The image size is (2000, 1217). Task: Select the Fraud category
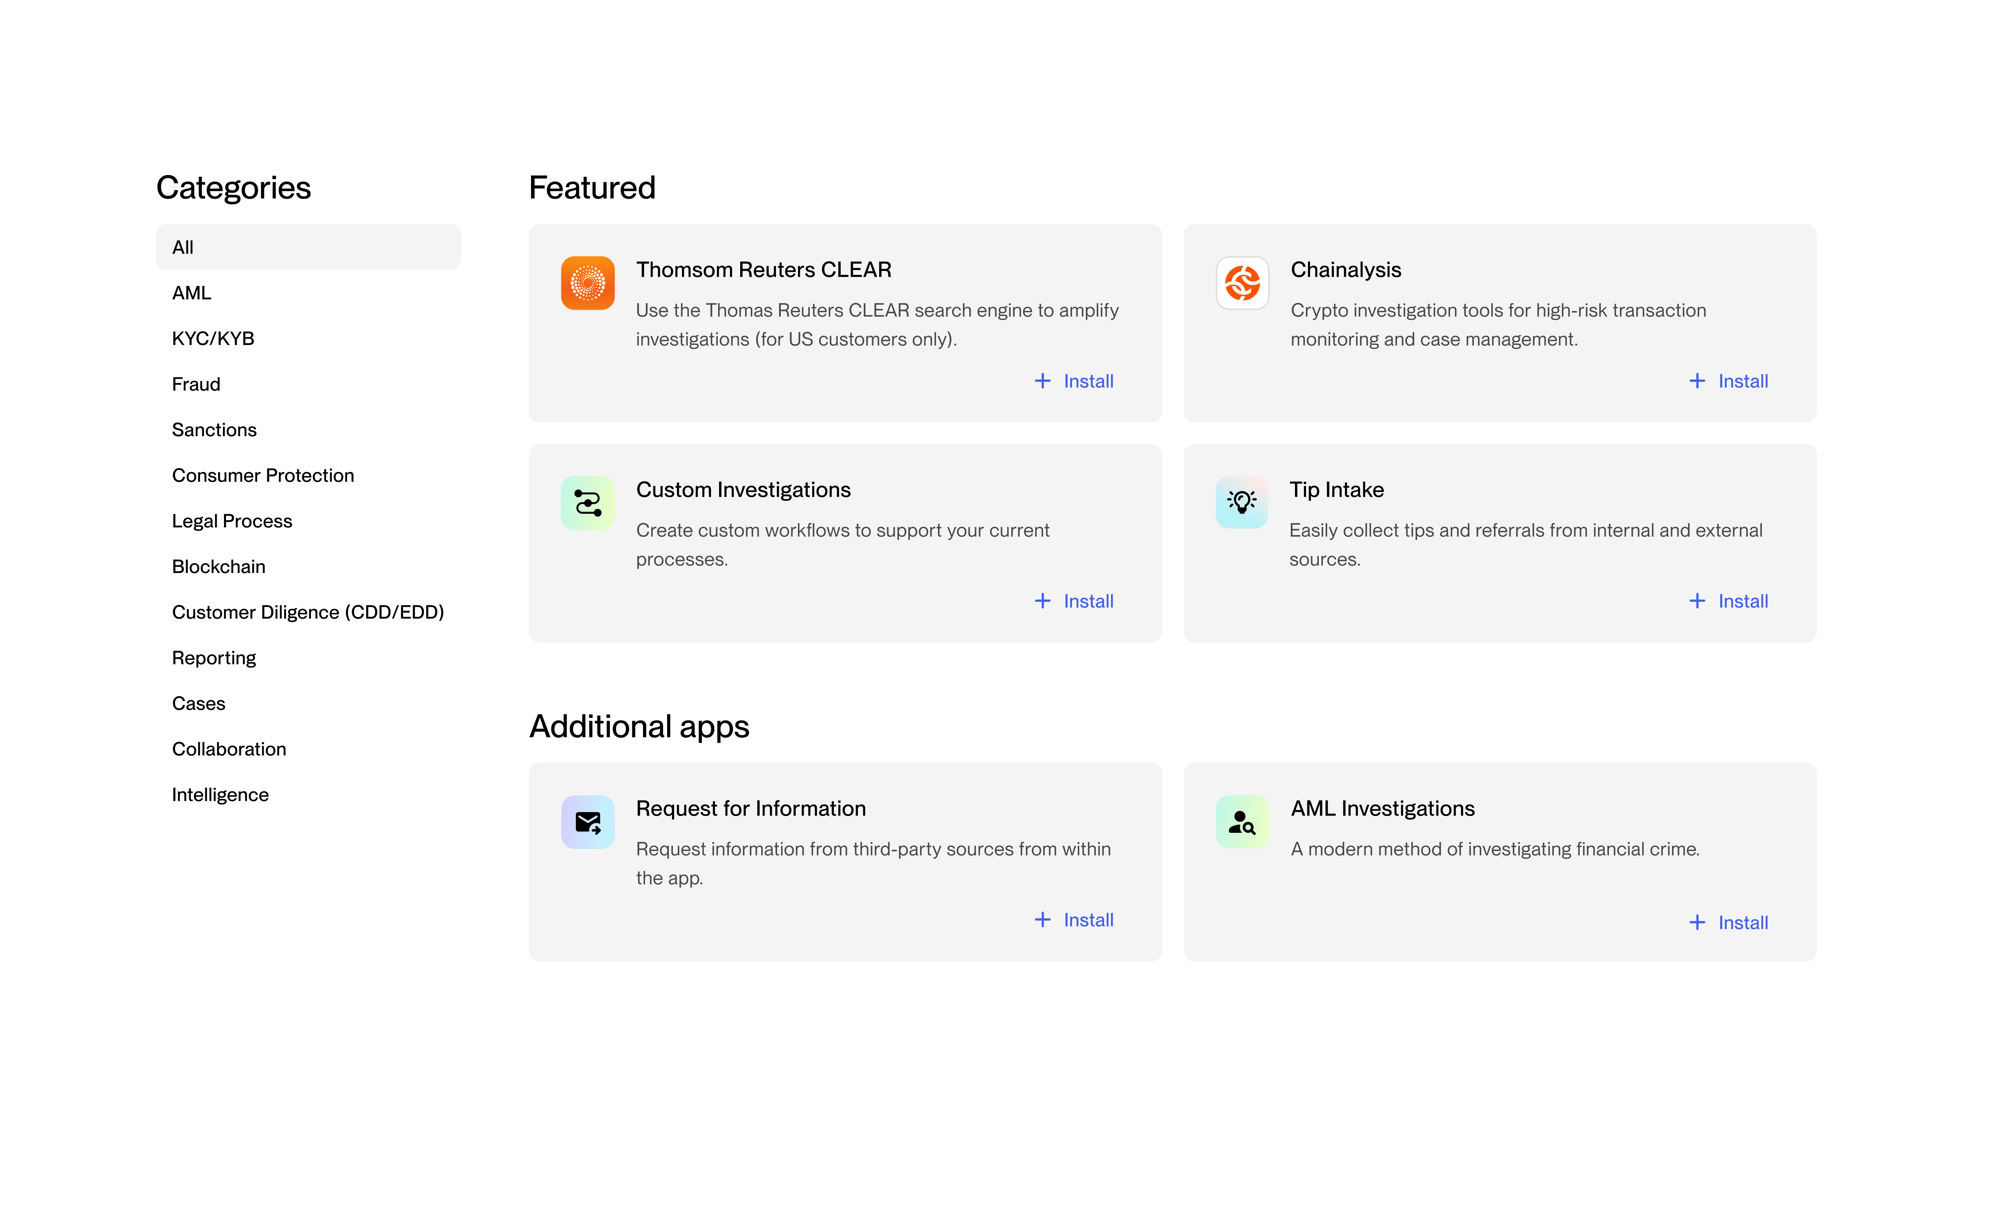[308, 384]
